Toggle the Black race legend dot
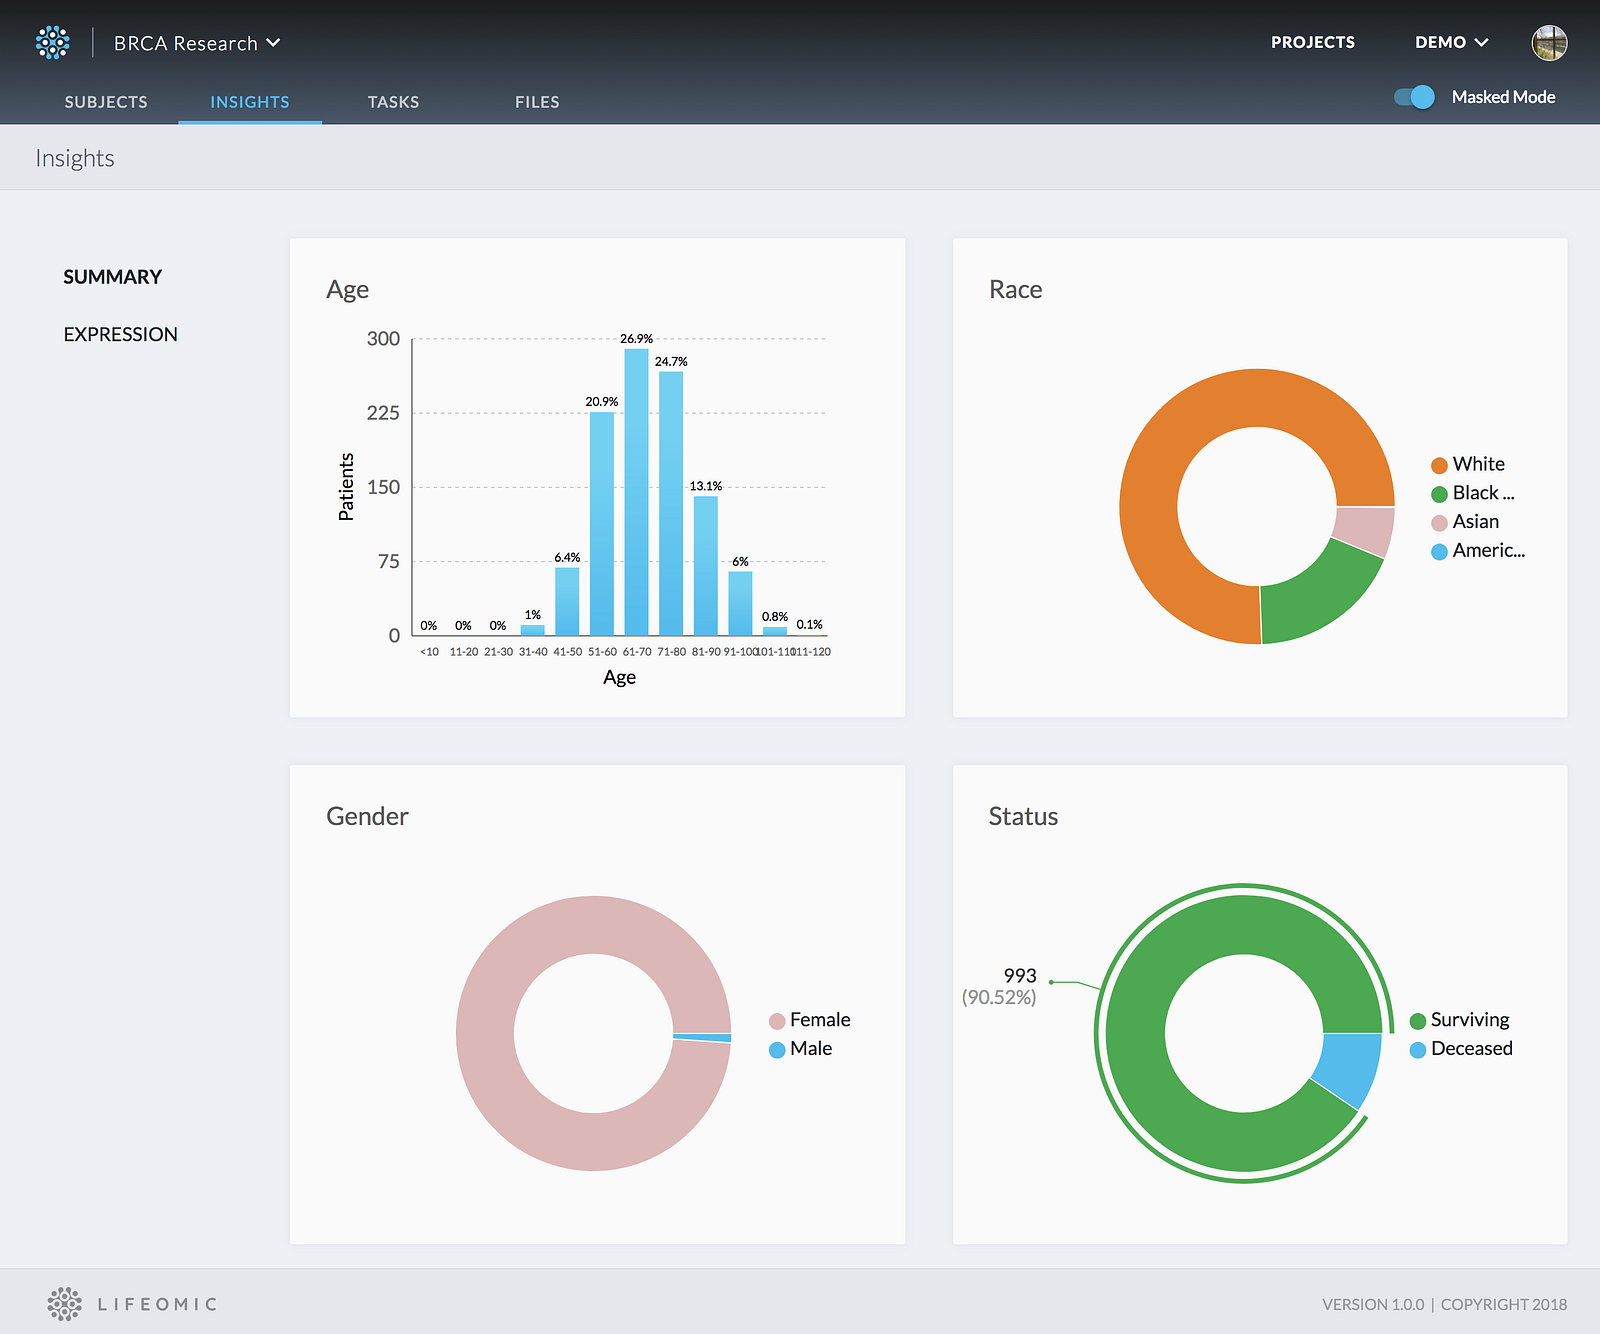This screenshot has width=1600, height=1334. tap(1439, 494)
